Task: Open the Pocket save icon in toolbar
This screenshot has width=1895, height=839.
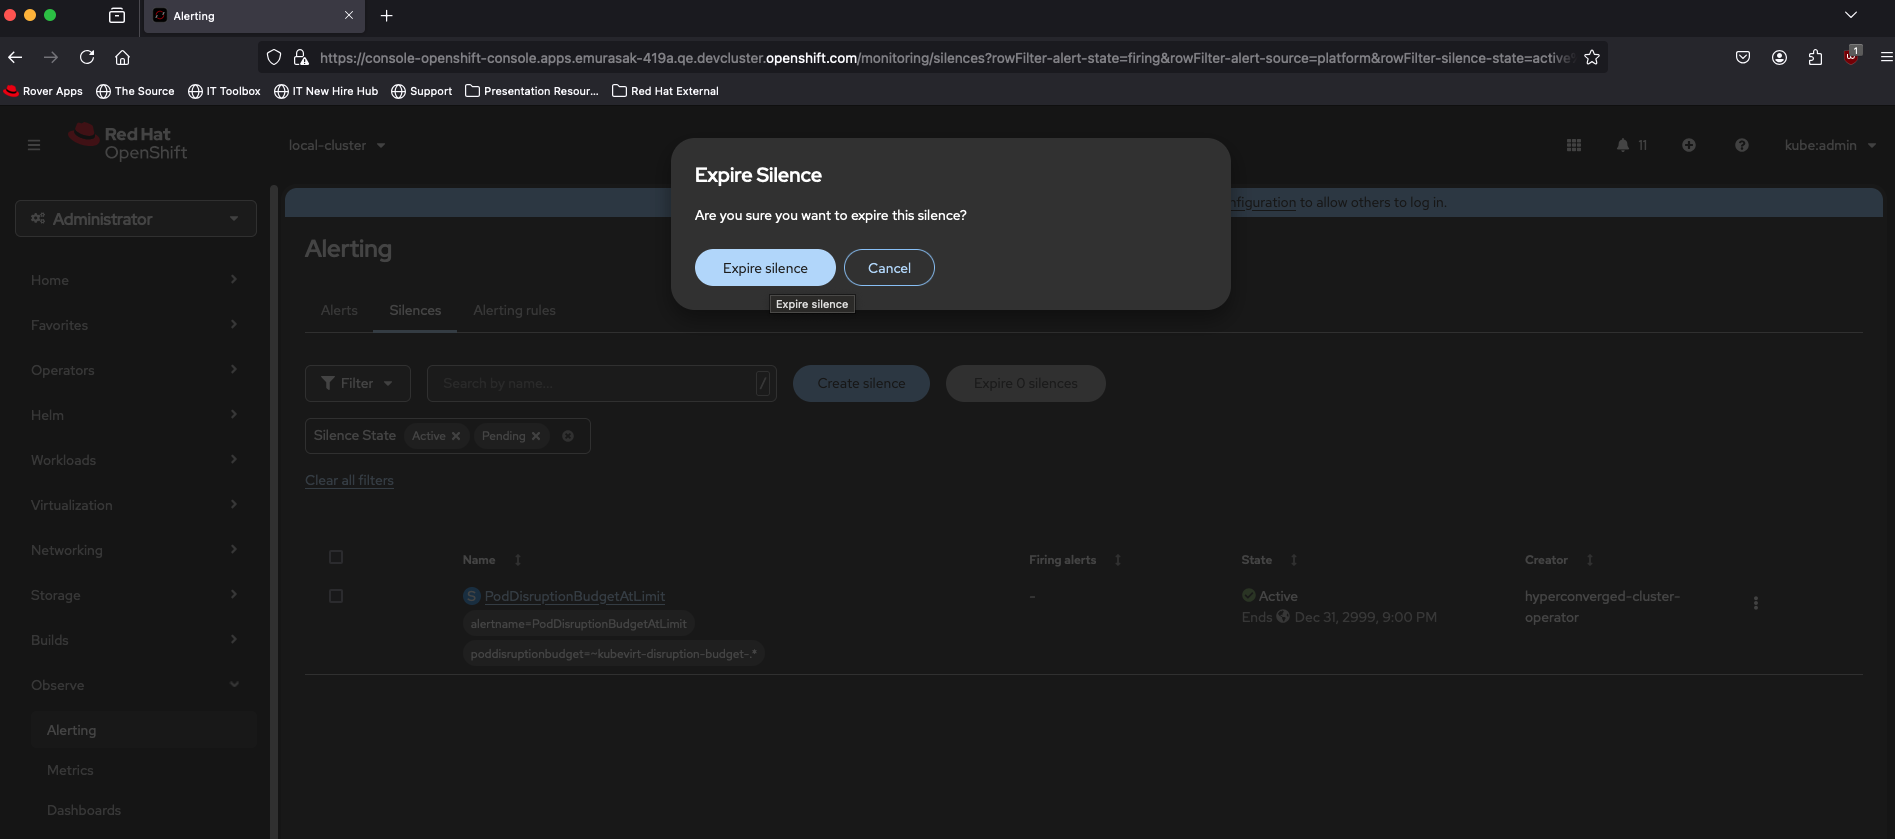Action: pos(1743,57)
